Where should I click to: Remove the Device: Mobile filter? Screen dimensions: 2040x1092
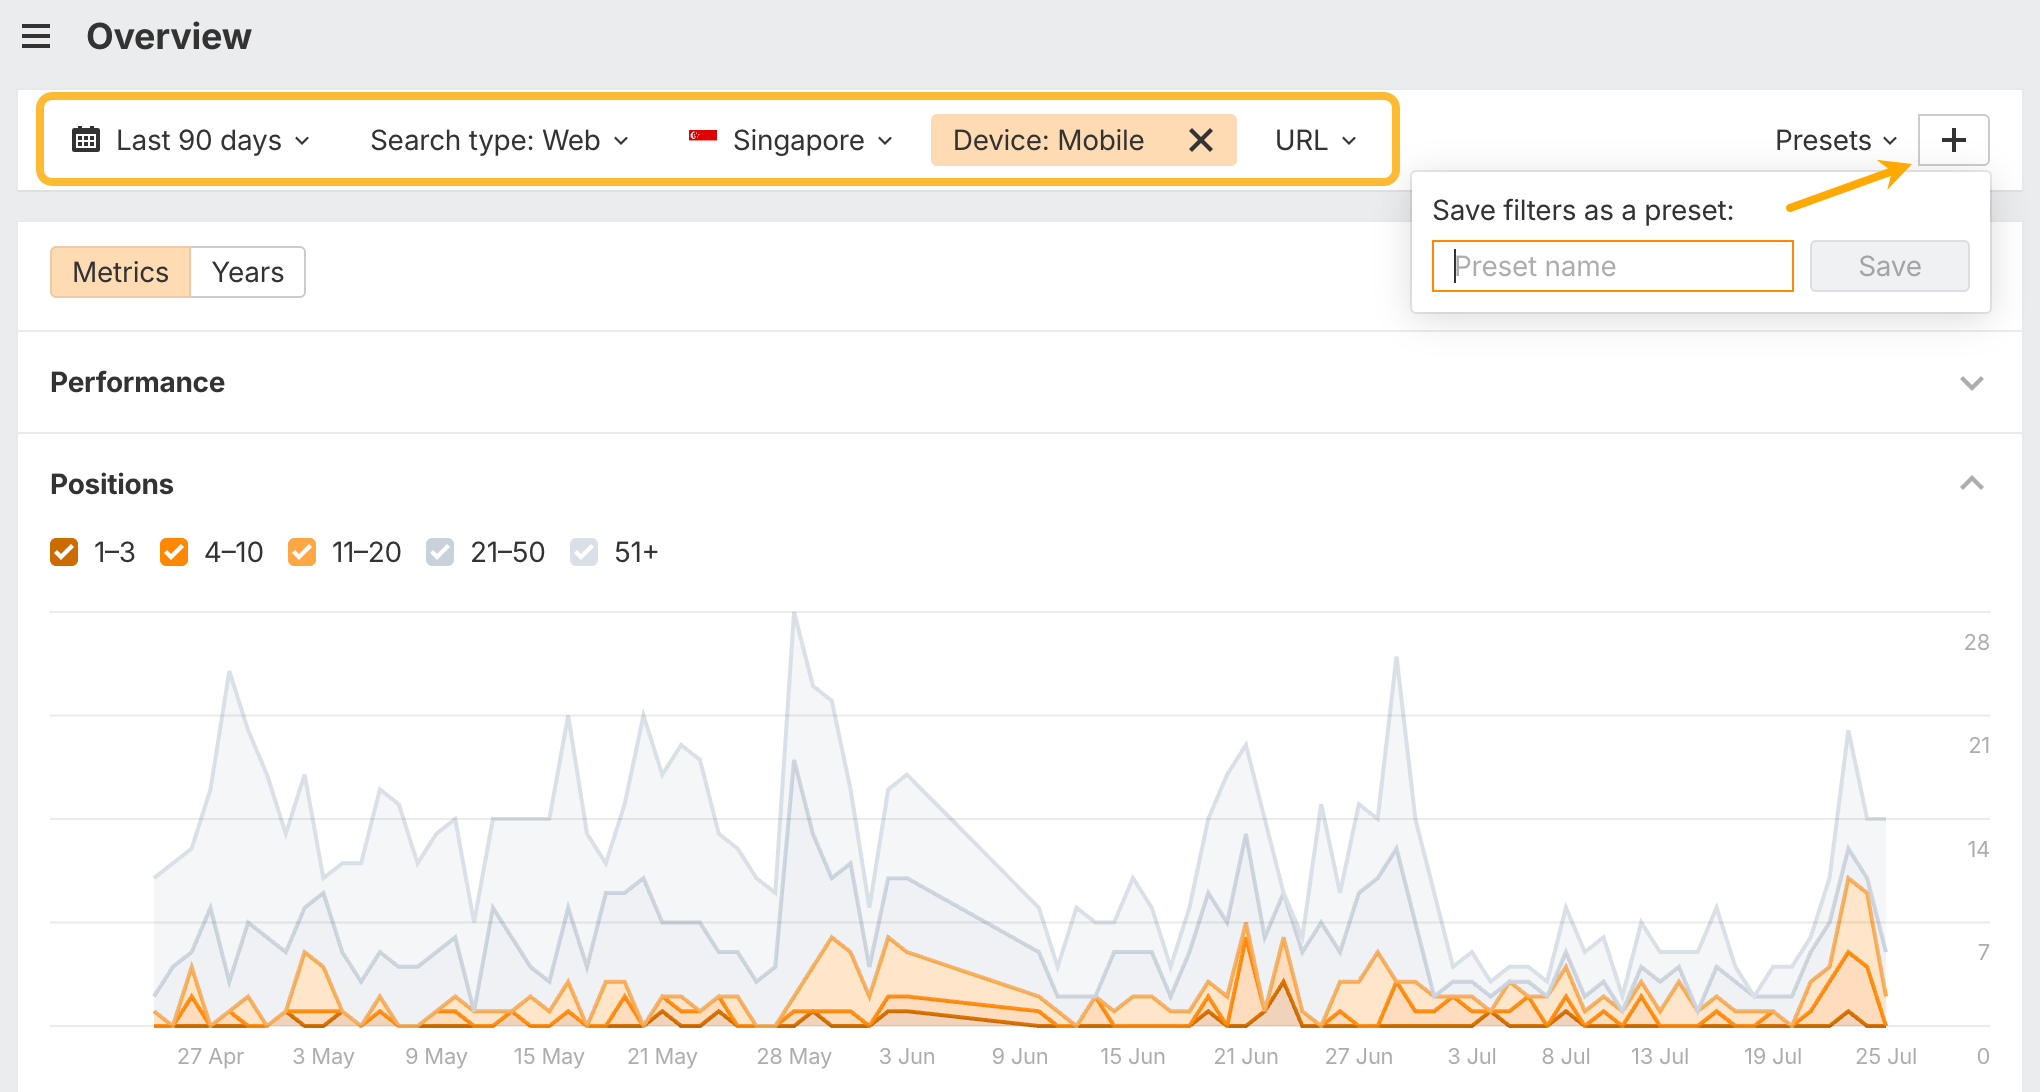click(x=1200, y=140)
